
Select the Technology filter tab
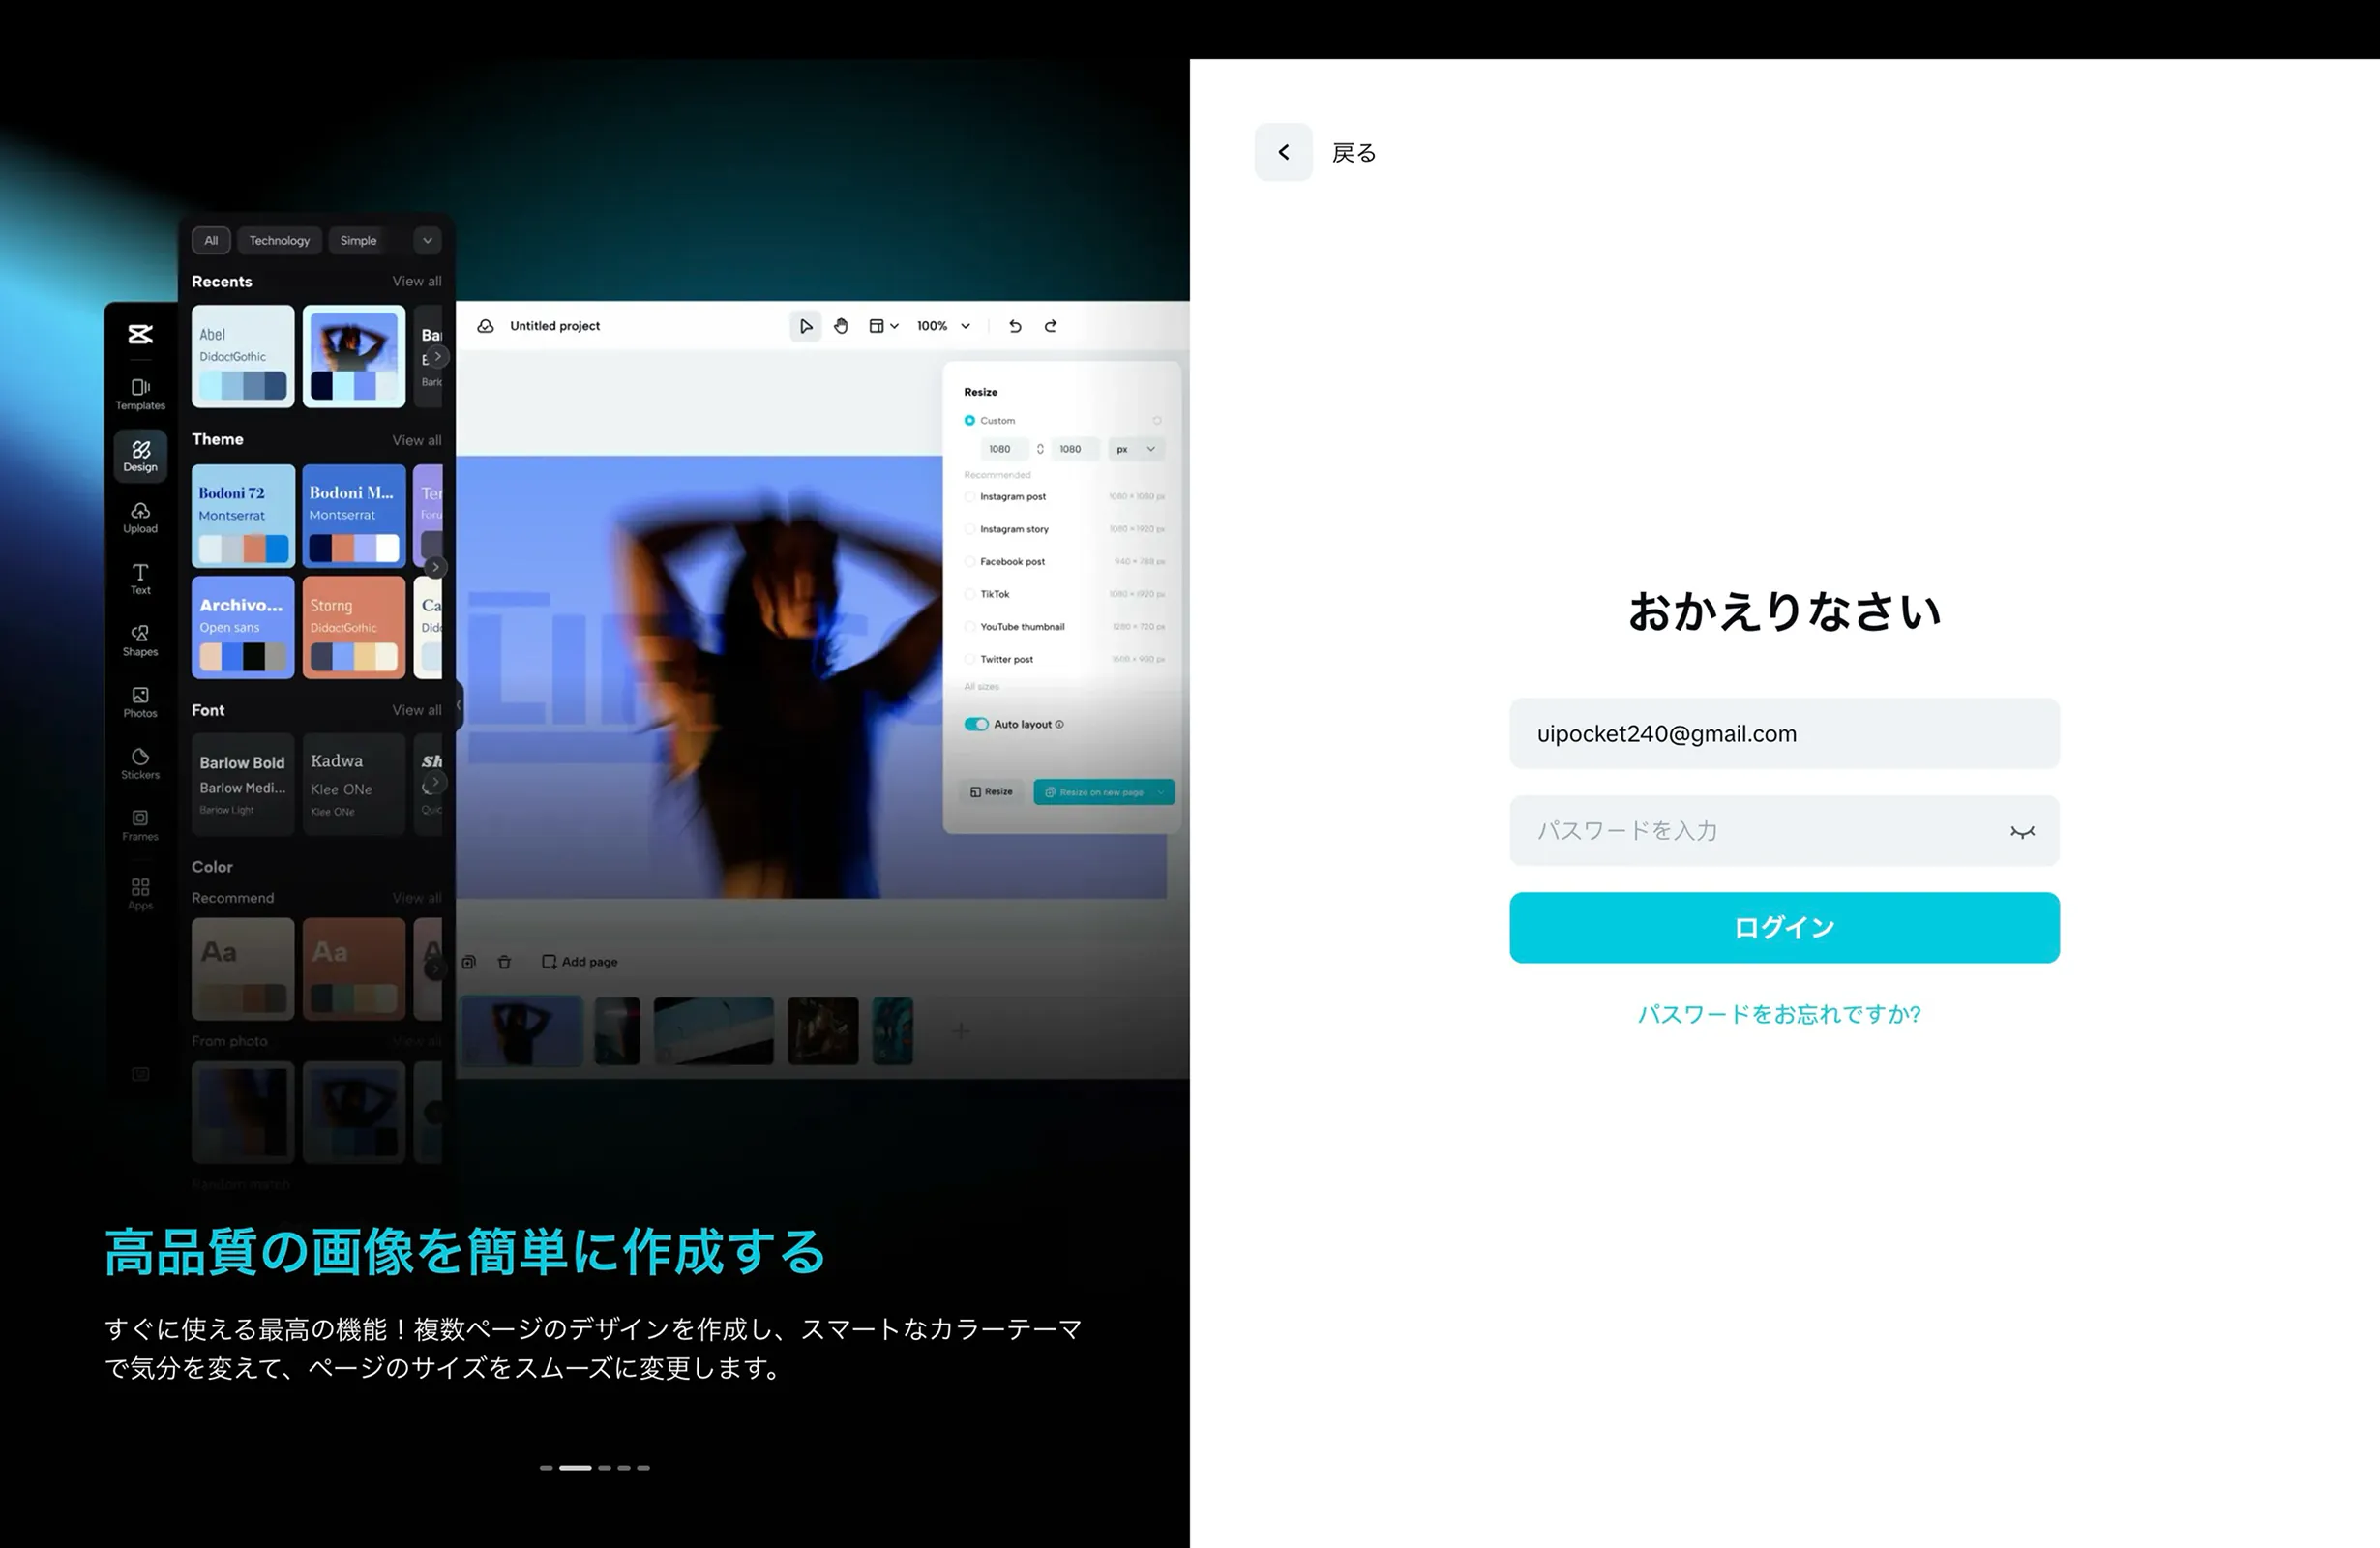[x=279, y=240]
